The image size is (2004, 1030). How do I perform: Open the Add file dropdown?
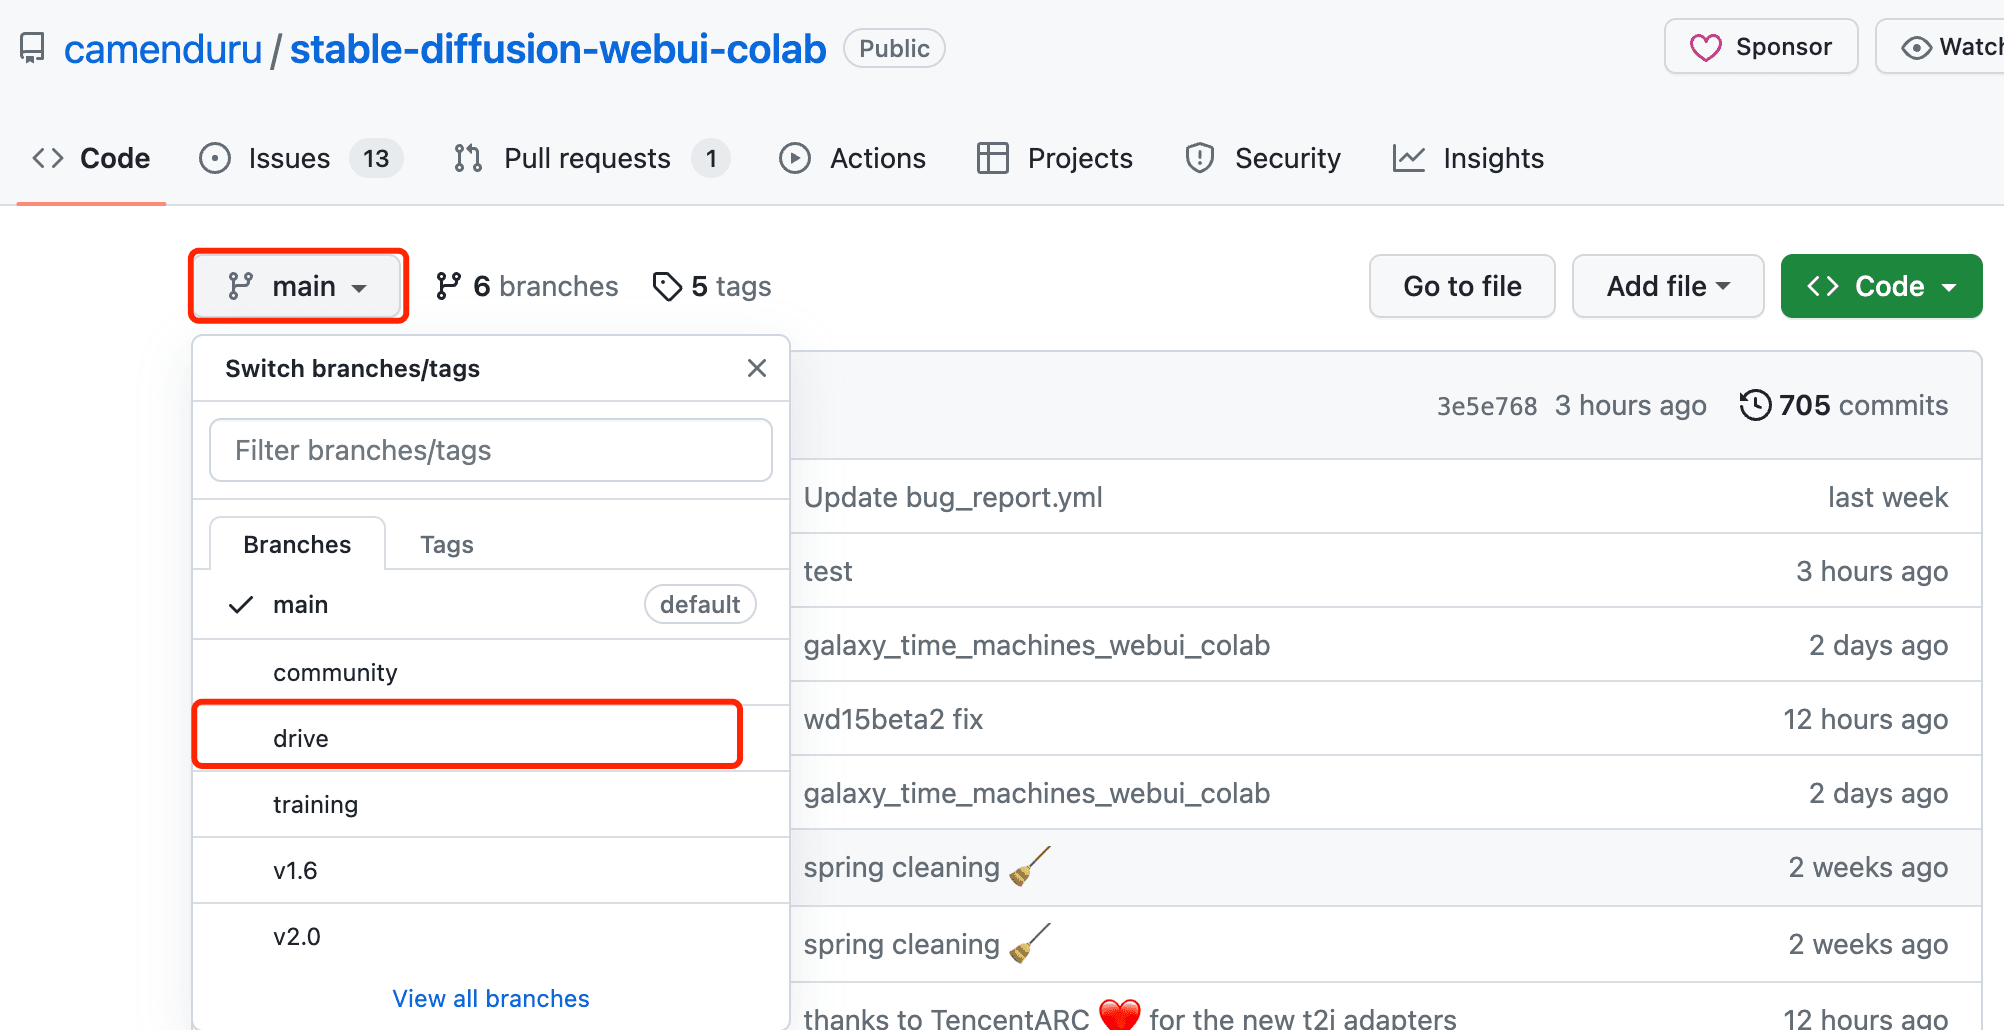pyautogui.click(x=1668, y=286)
